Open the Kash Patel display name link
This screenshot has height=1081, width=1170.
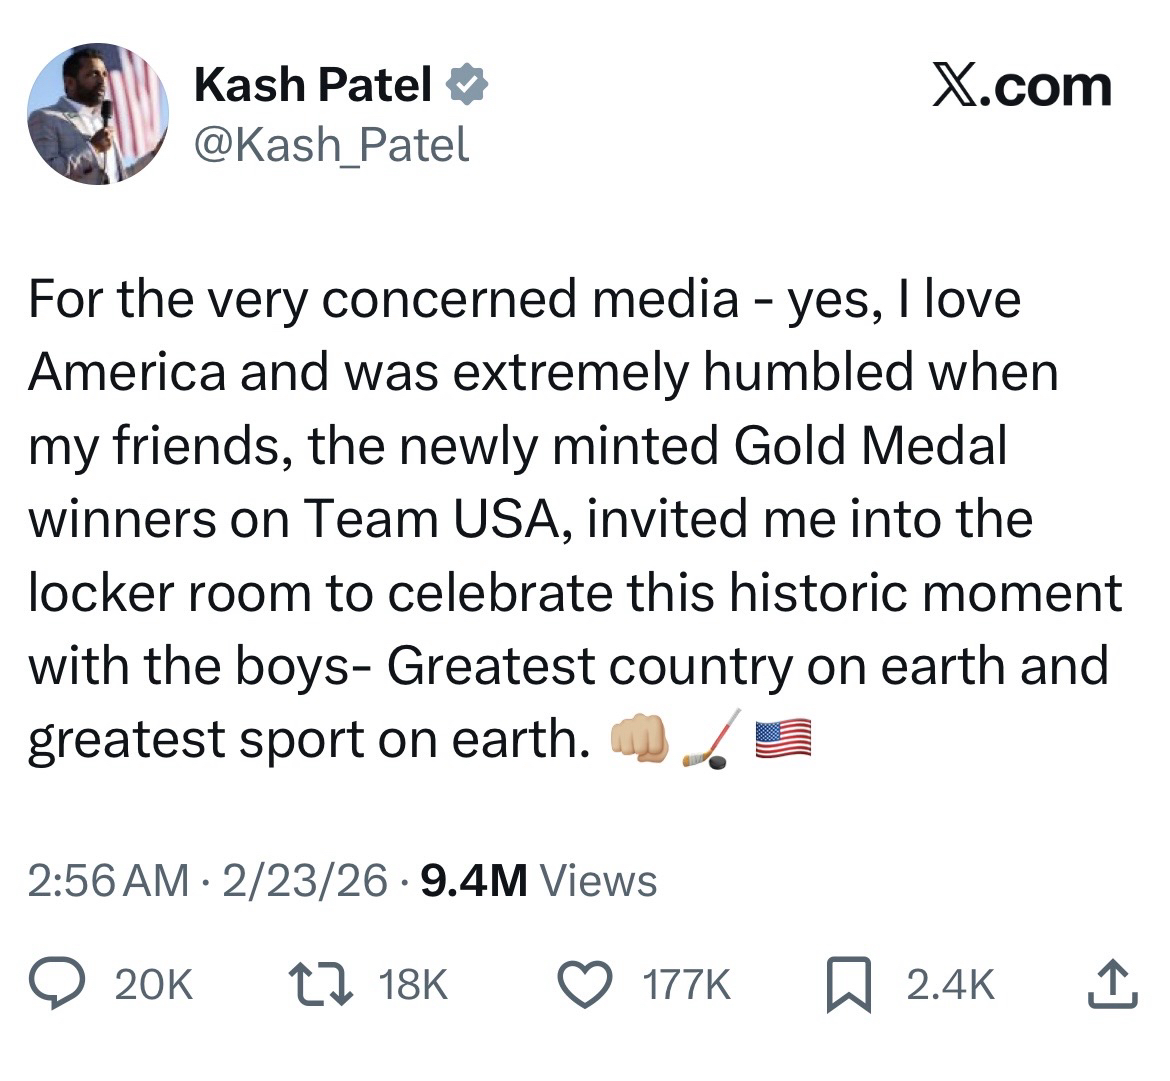312,86
